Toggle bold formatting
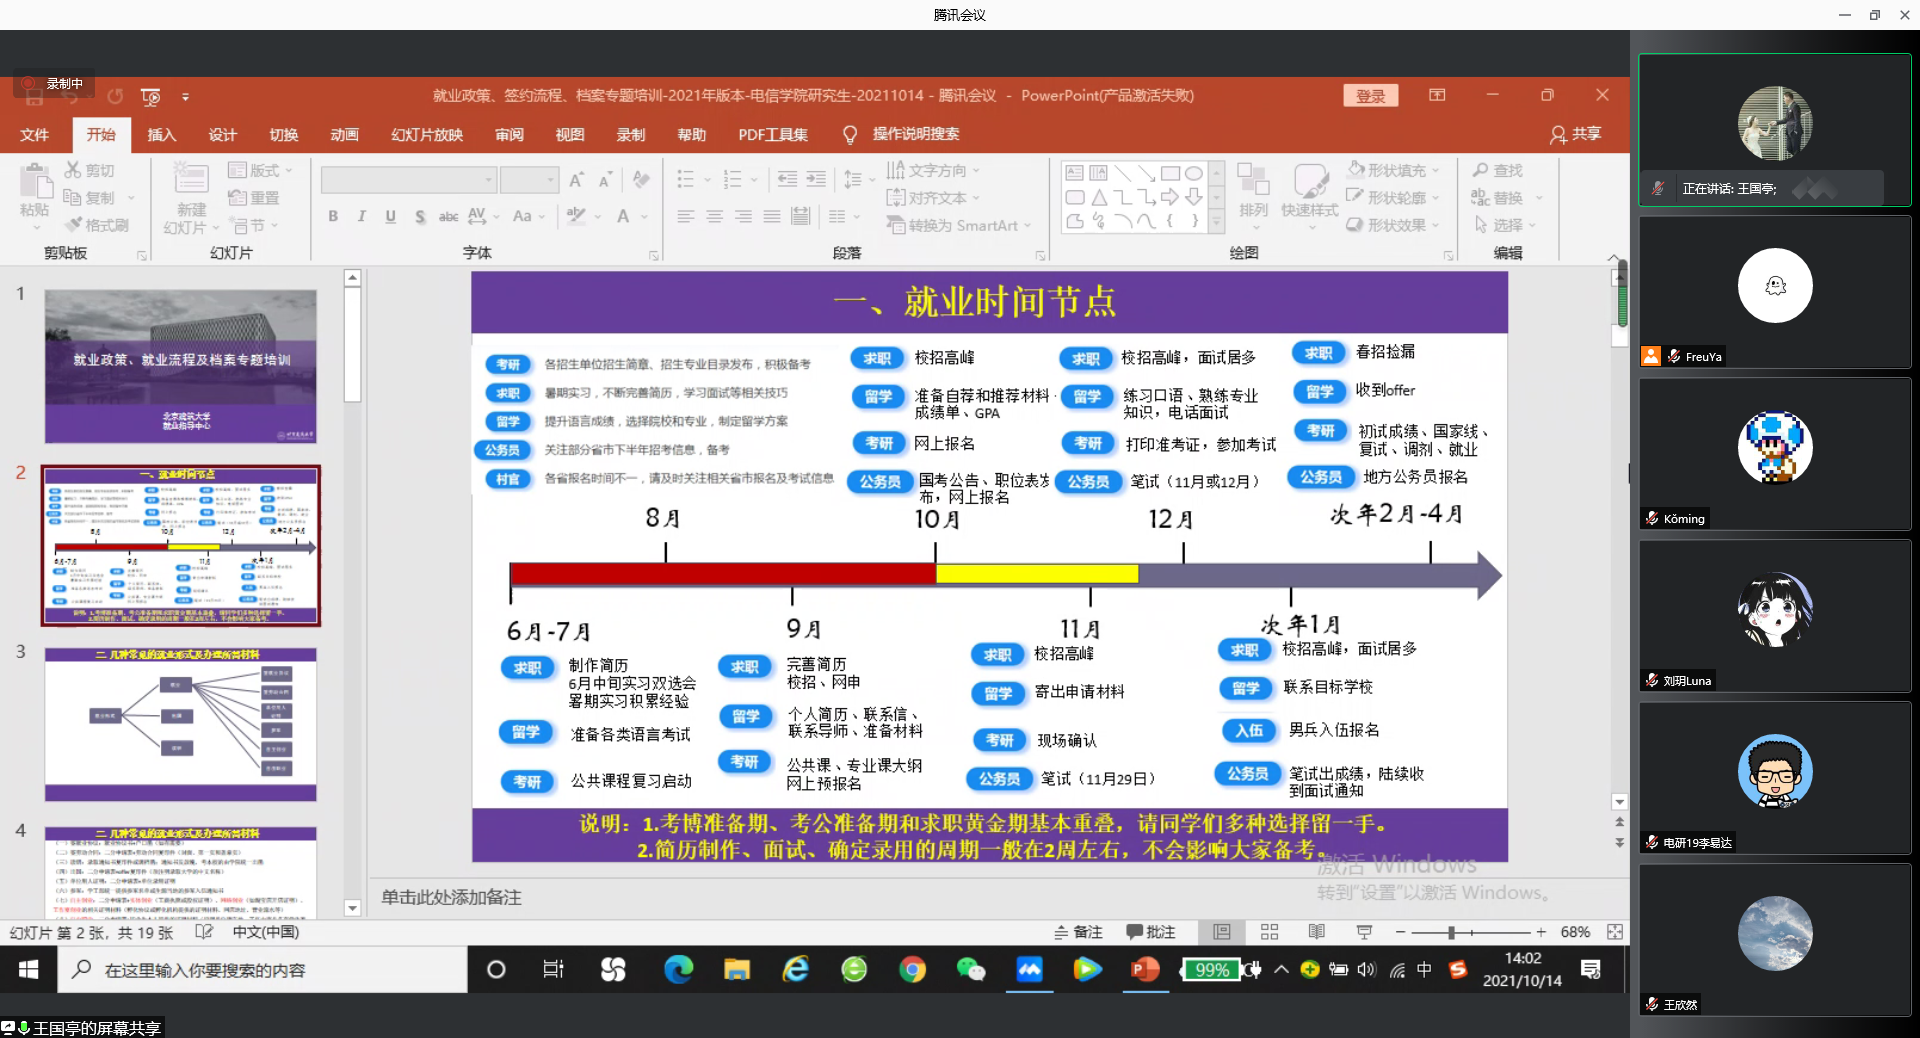 (333, 216)
